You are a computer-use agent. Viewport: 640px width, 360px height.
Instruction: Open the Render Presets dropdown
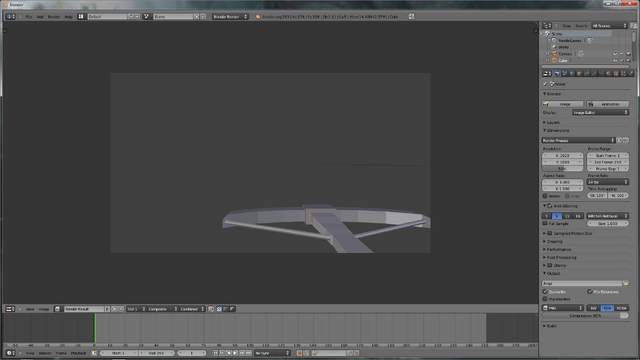578,140
